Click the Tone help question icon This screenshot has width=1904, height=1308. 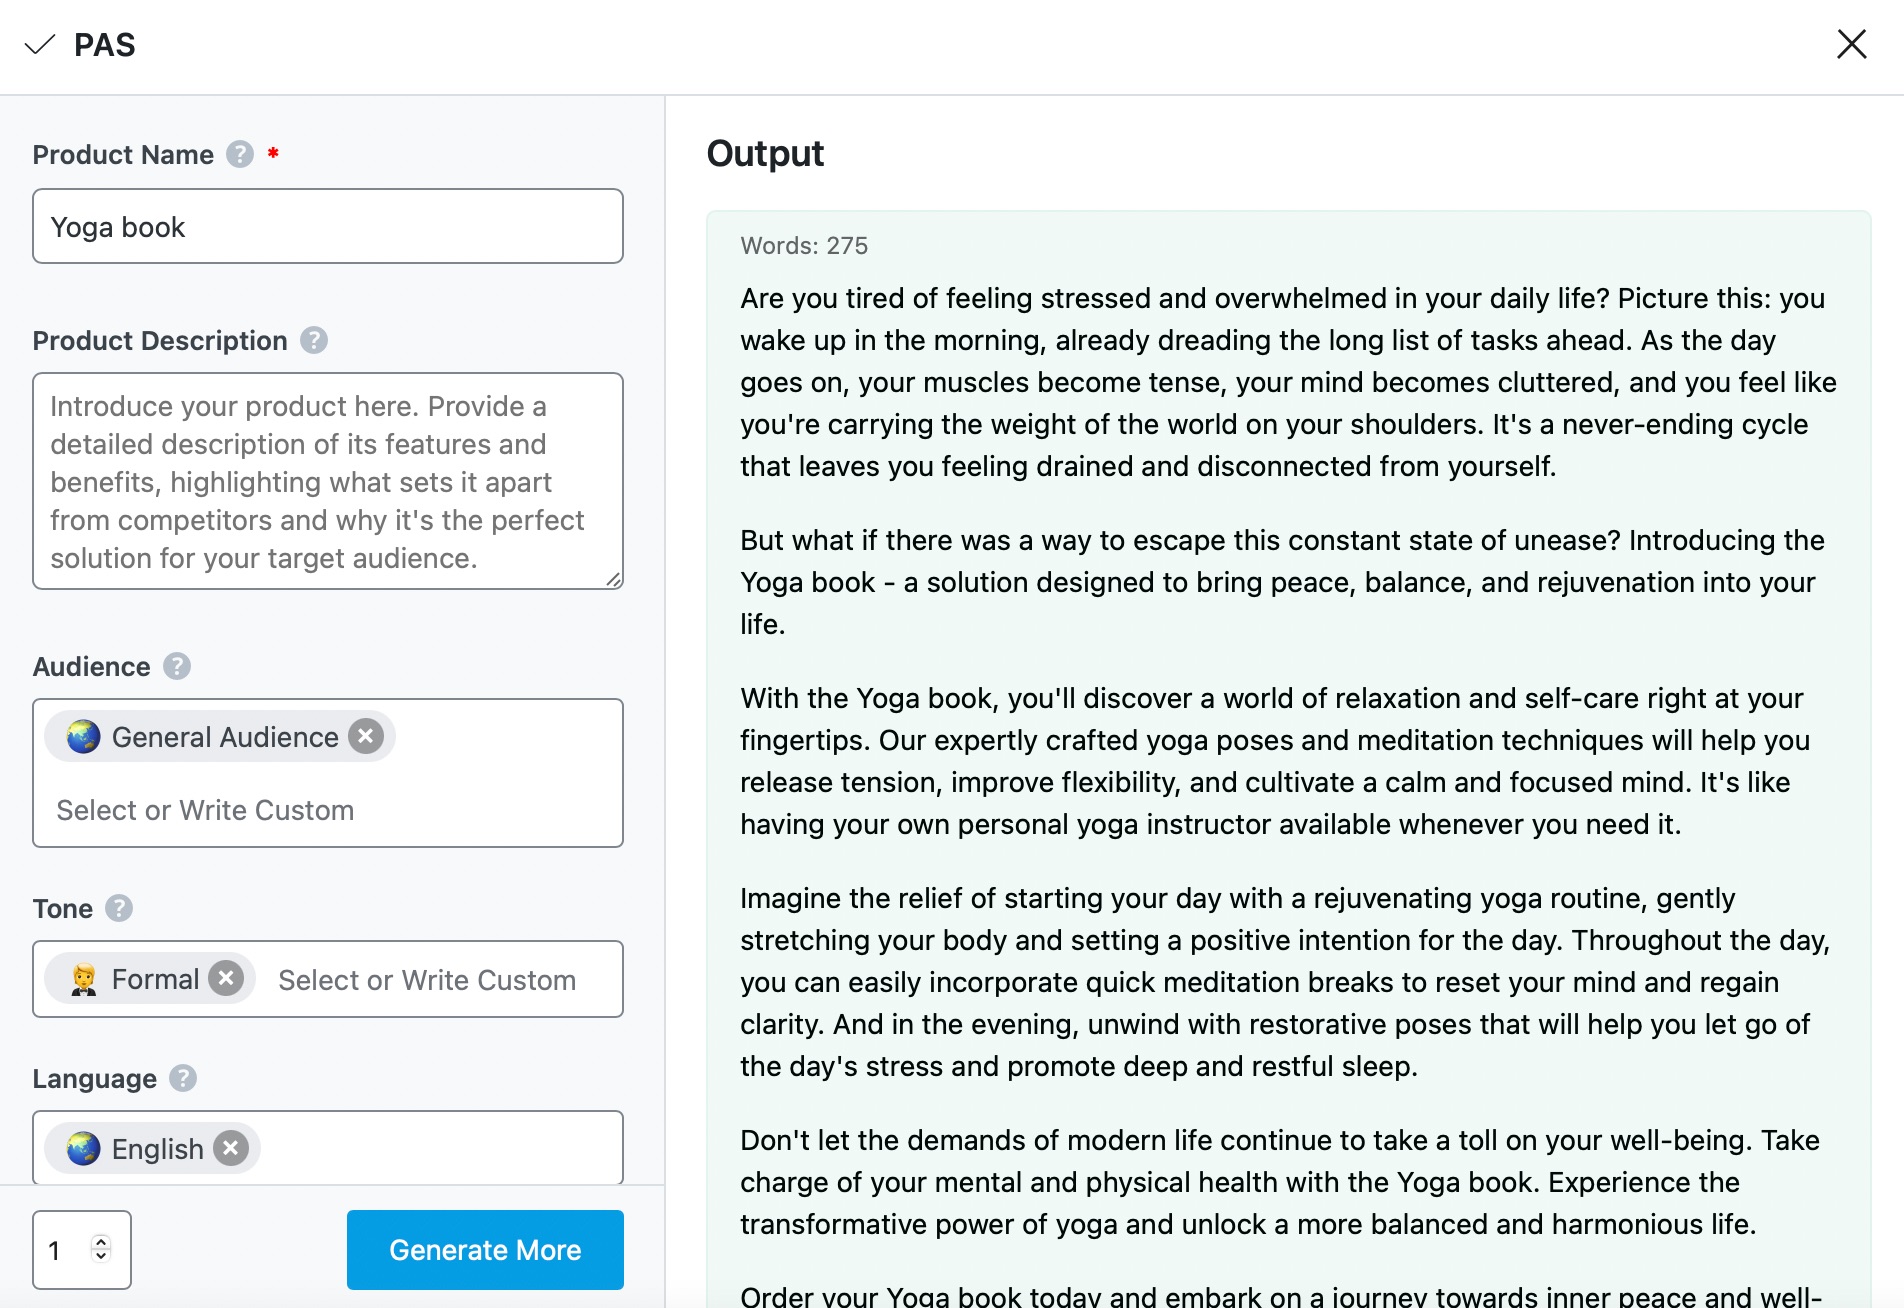coord(119,908)
